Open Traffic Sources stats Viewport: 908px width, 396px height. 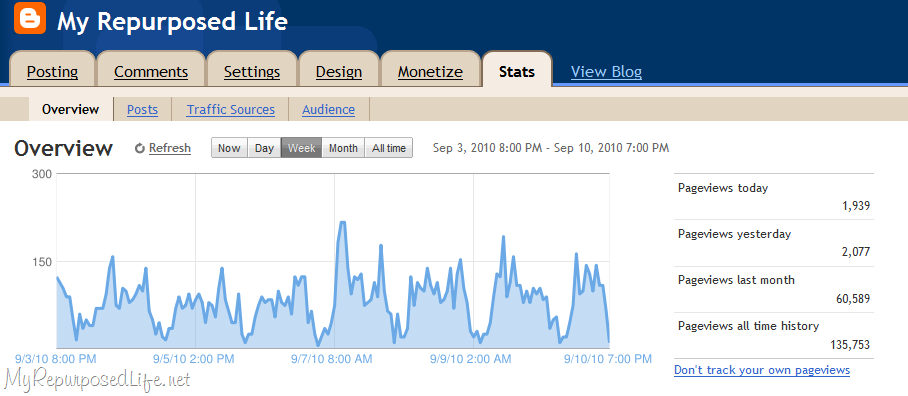click(x=230, y=109)
